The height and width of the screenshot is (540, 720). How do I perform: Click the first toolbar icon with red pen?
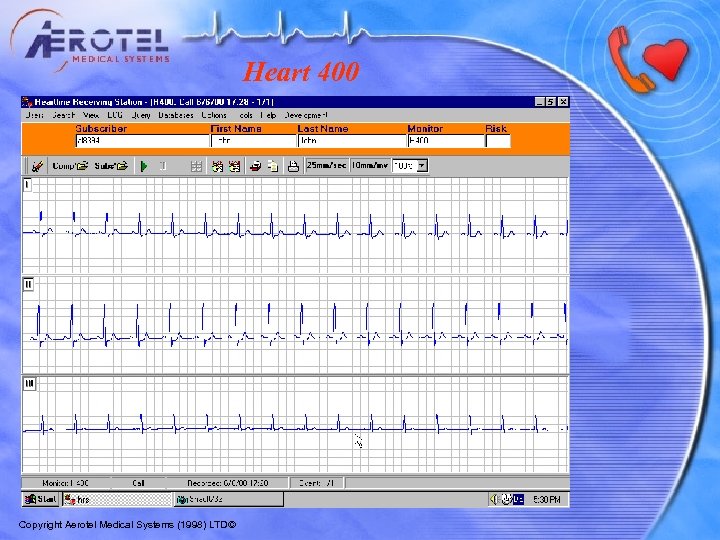[37, 166]
